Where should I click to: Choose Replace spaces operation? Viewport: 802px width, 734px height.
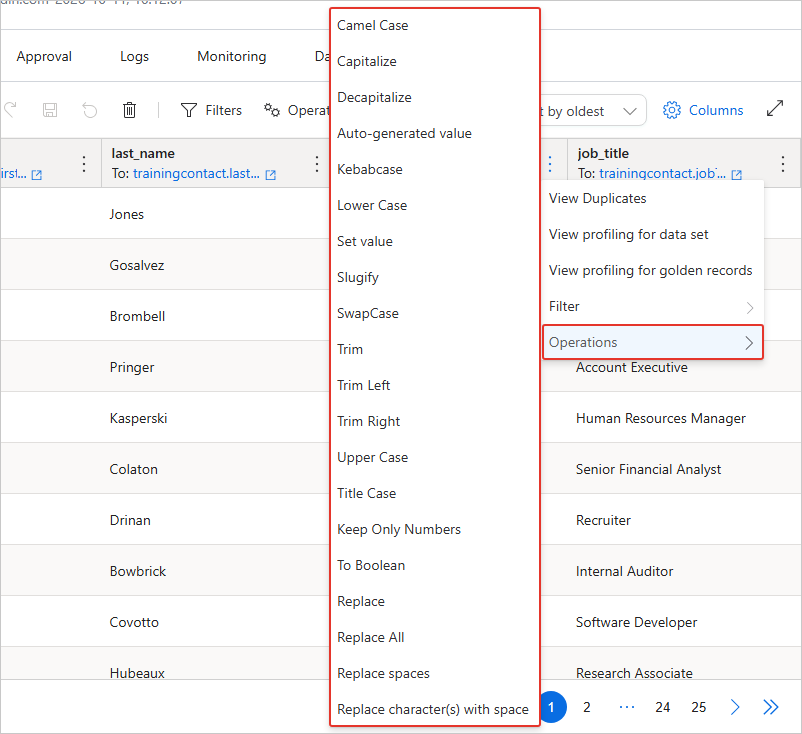tap(435, 673)
